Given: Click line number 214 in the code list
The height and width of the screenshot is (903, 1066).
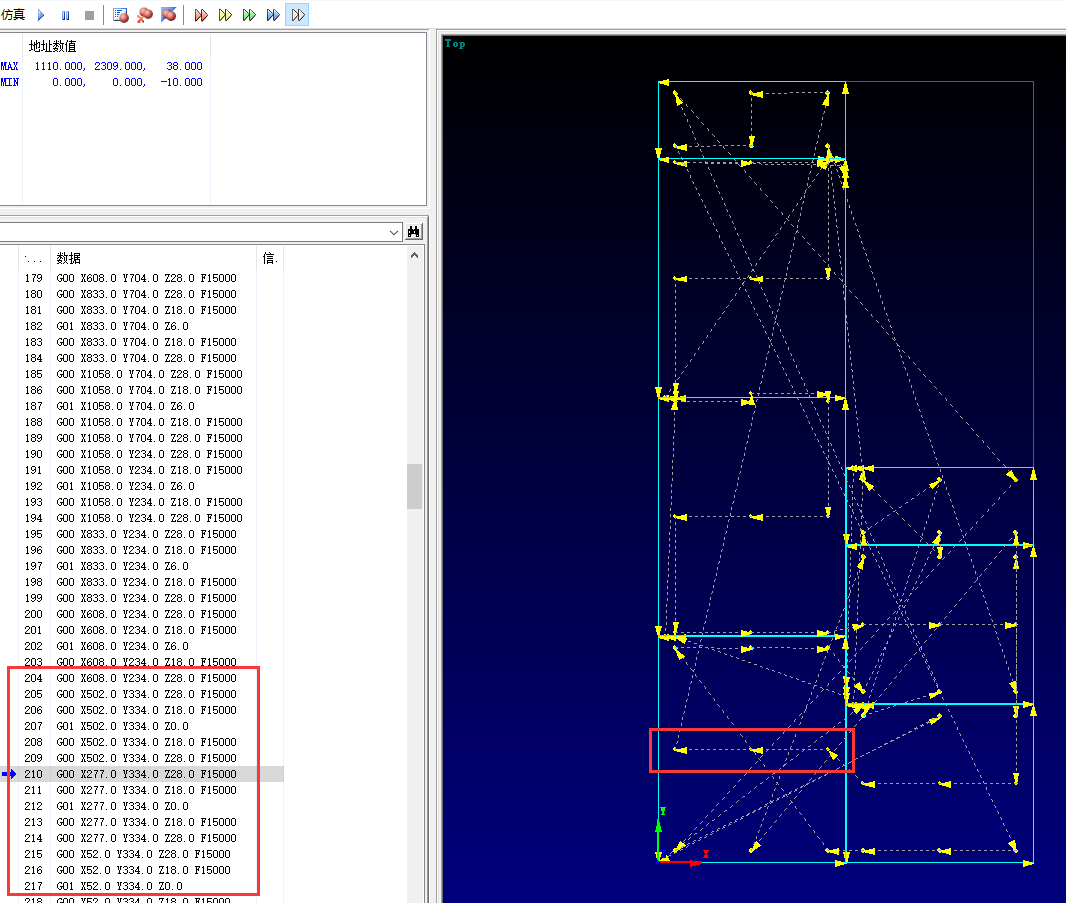Looking at the screenshot, I should [33, 838].
